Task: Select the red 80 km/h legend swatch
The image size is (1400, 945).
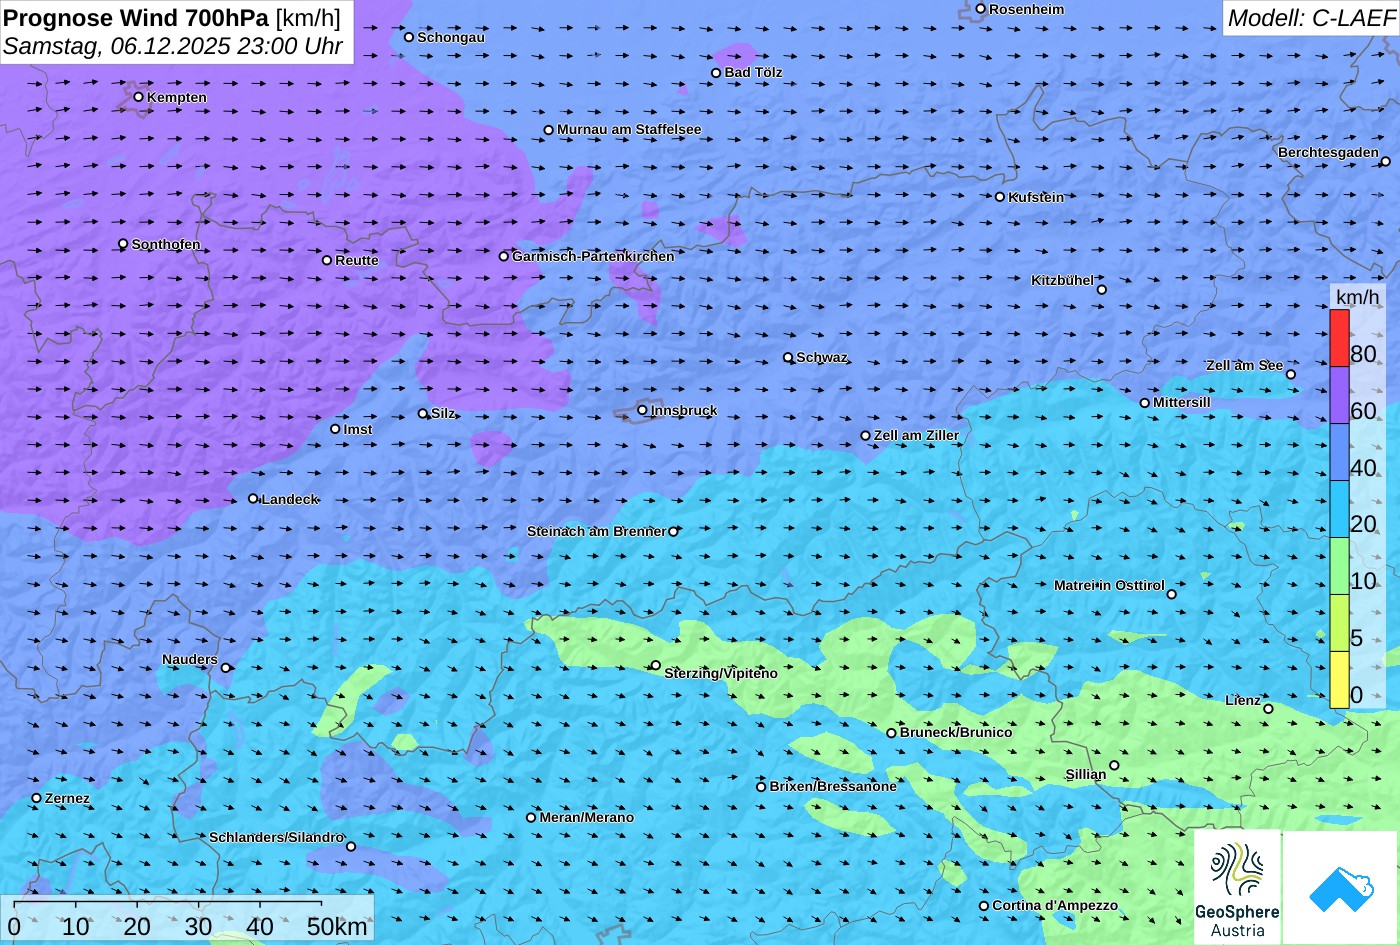Action: pyautogui.click(x=1339, y=339)
